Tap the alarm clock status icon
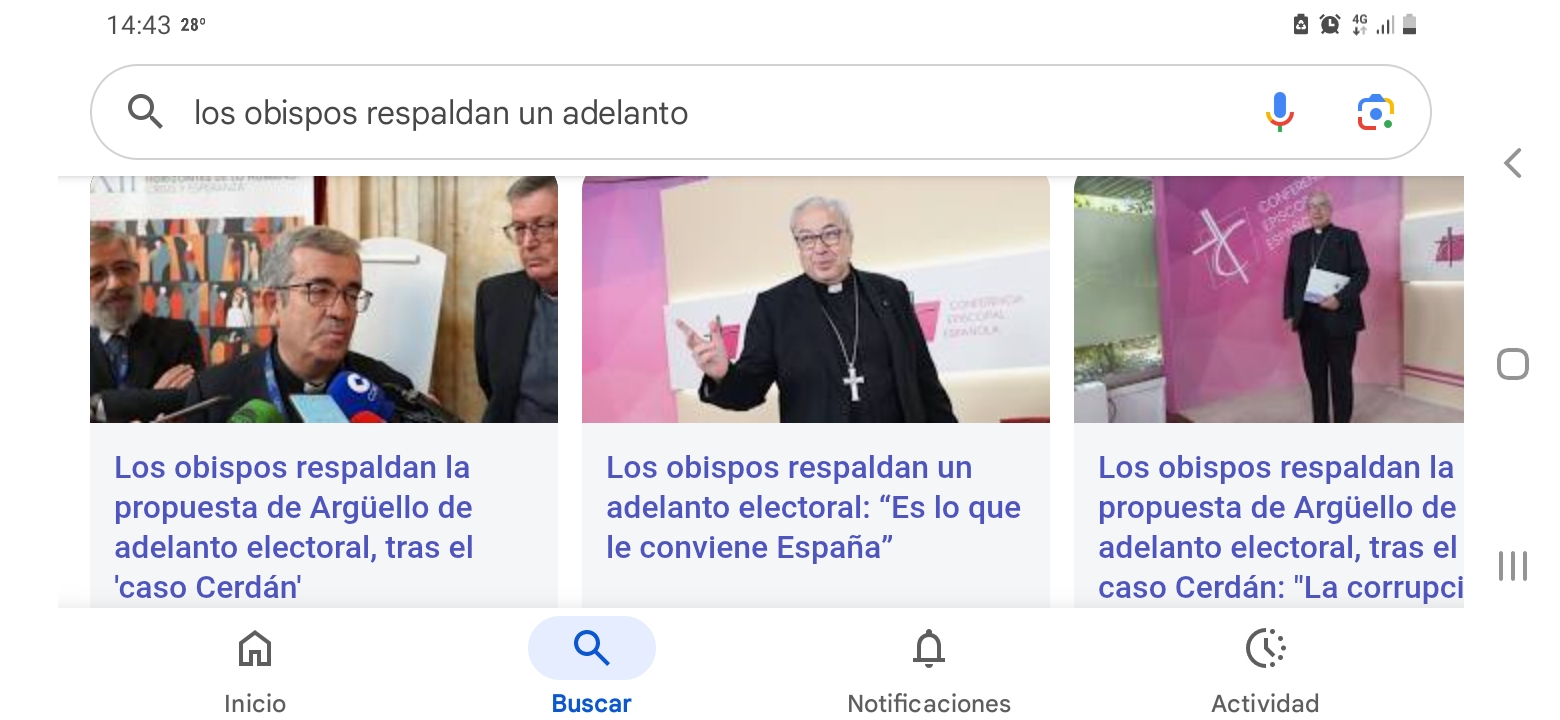Viewport: 1560px width, 720px height. click(1329, 25)
